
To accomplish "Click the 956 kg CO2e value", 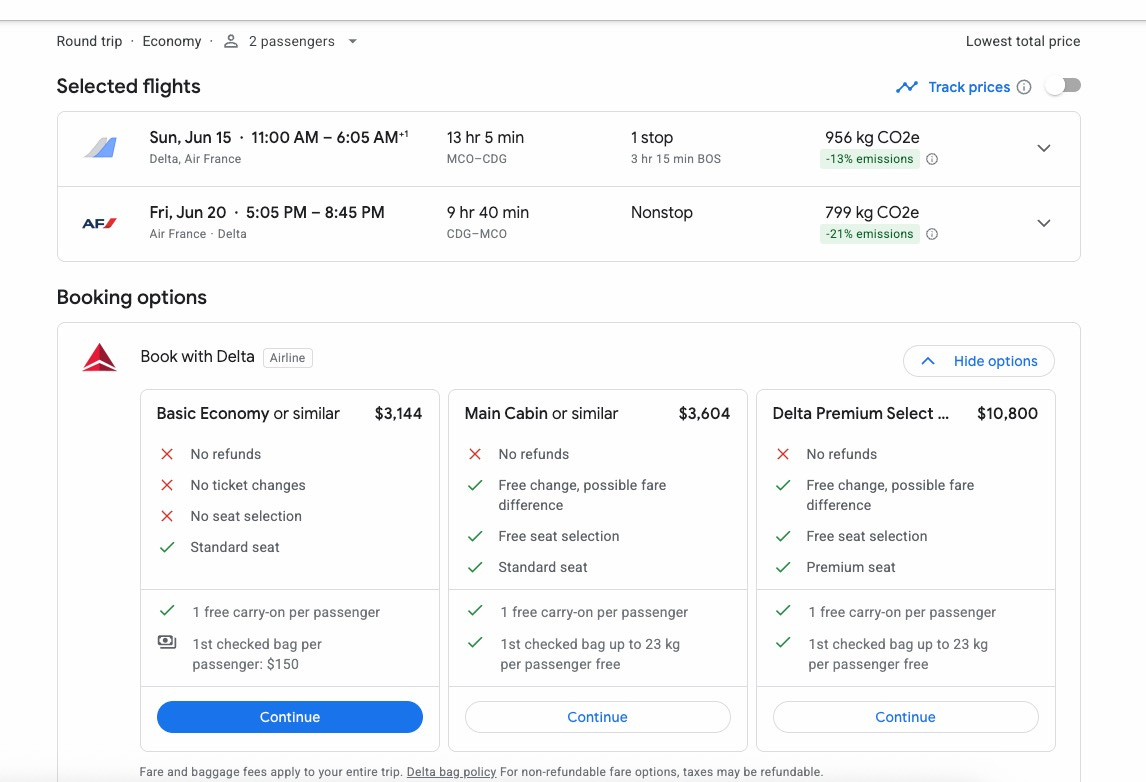I will [872, 137].
